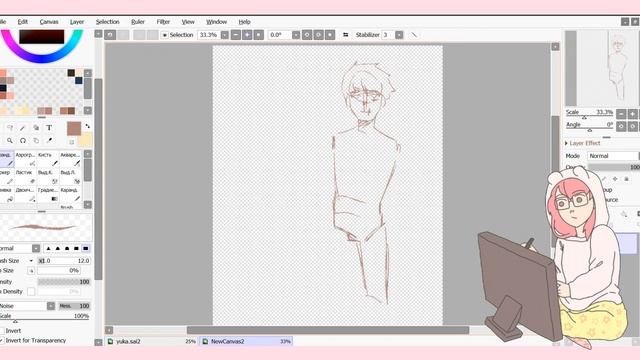
Task: Toggle the straight line drawing mode icon
Action: 414,35
